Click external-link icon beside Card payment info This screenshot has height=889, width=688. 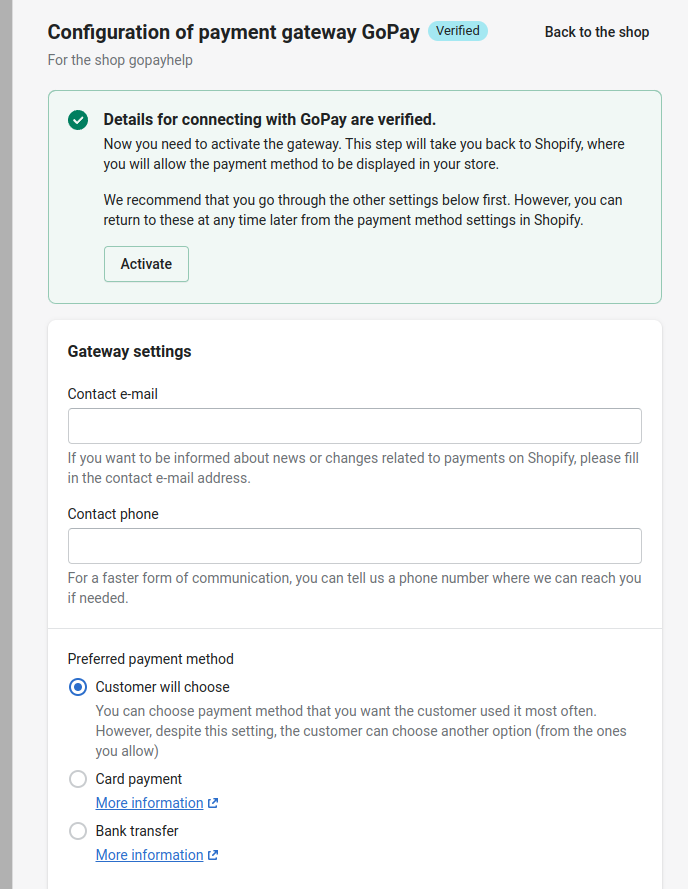coord(213,803)
